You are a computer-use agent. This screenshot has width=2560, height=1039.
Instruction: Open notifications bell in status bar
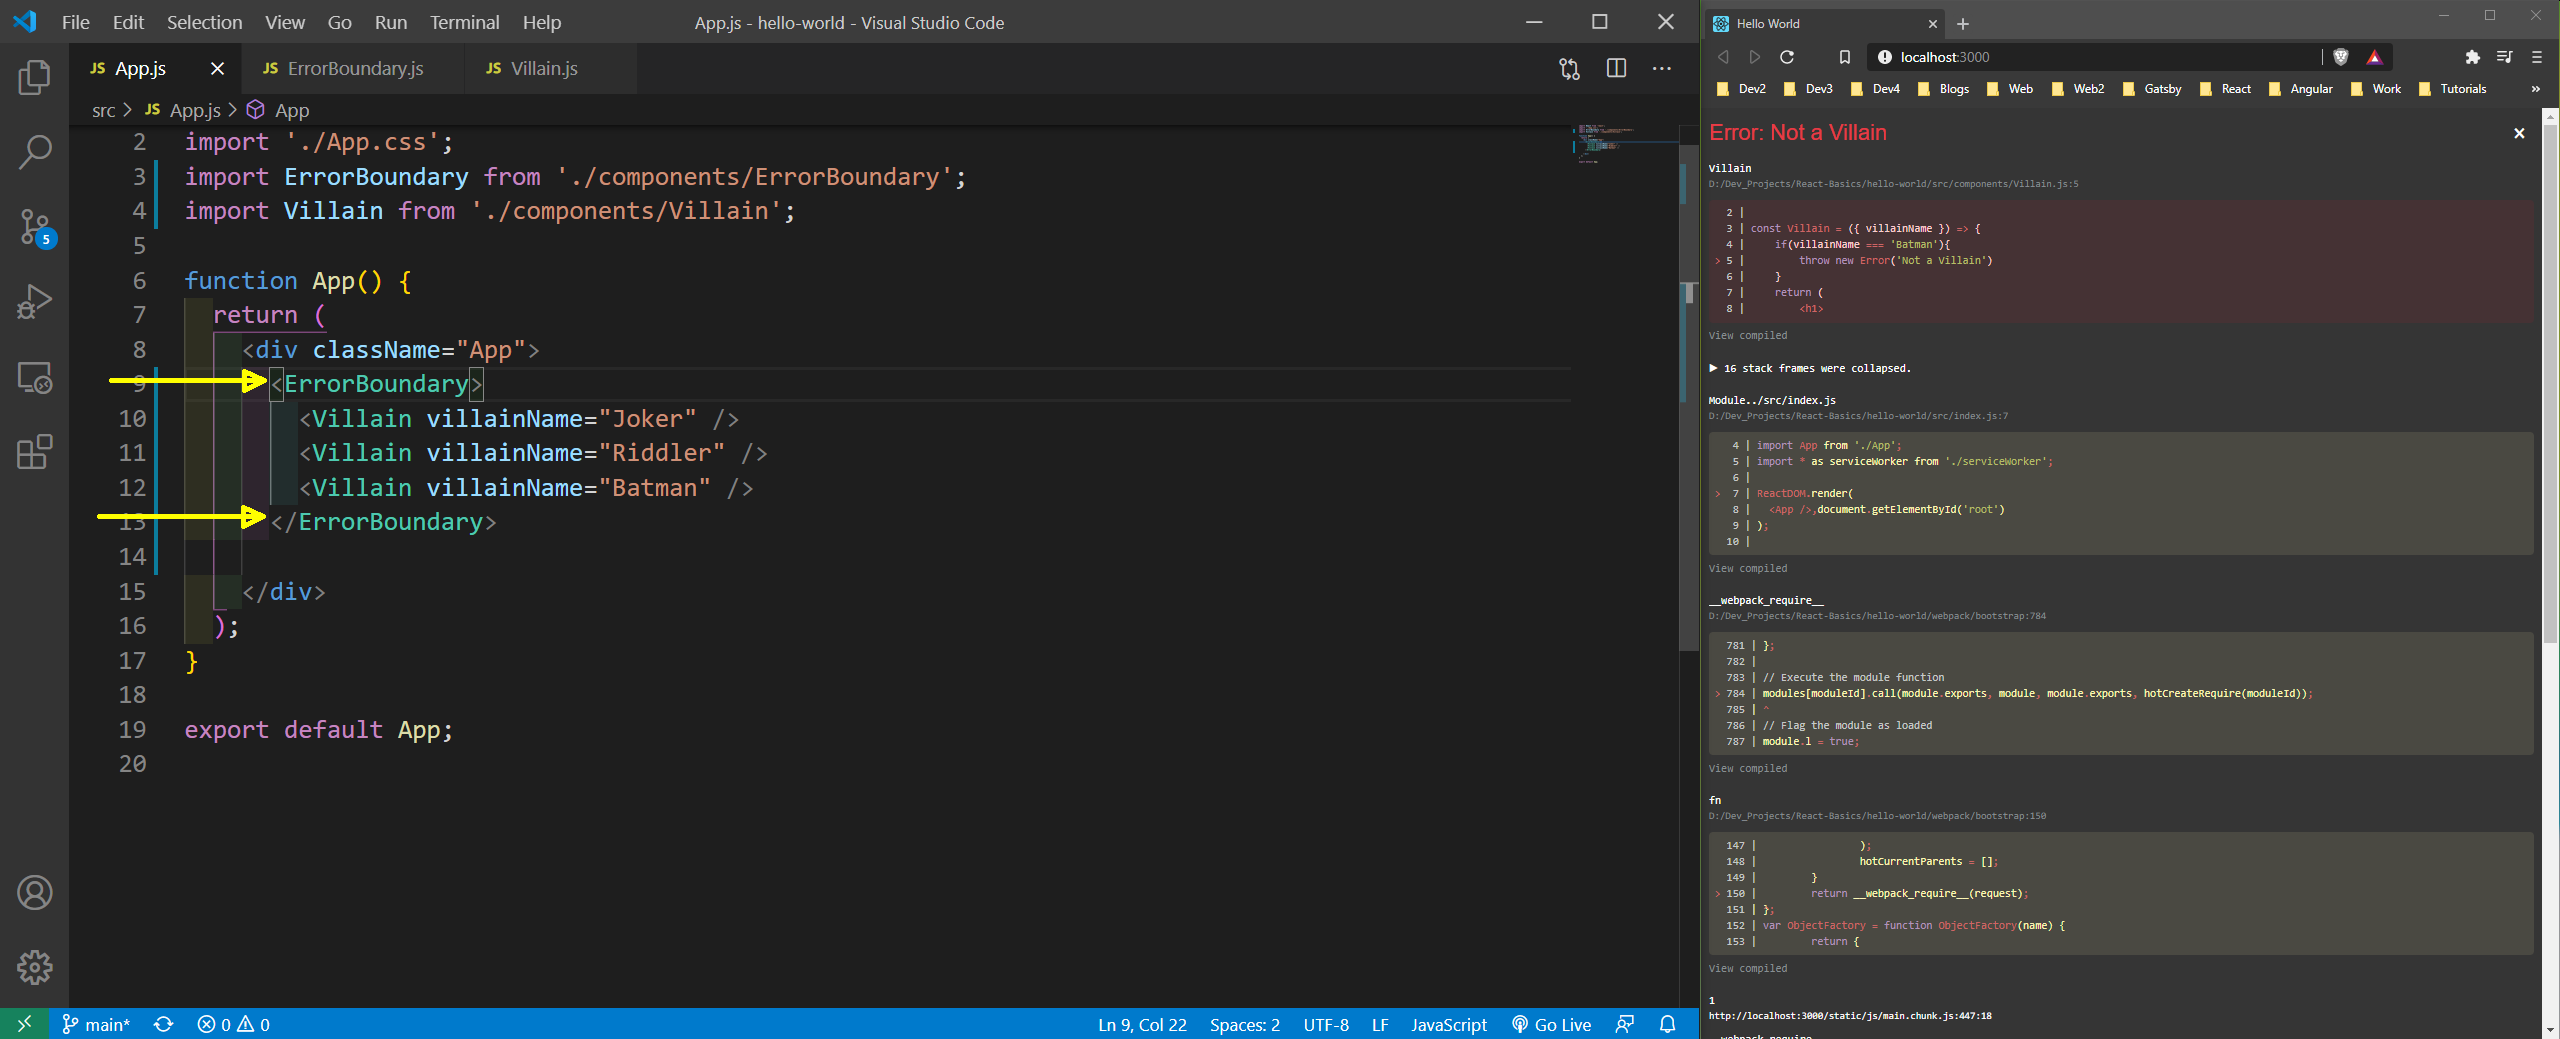click(x=1668, y=1024)
